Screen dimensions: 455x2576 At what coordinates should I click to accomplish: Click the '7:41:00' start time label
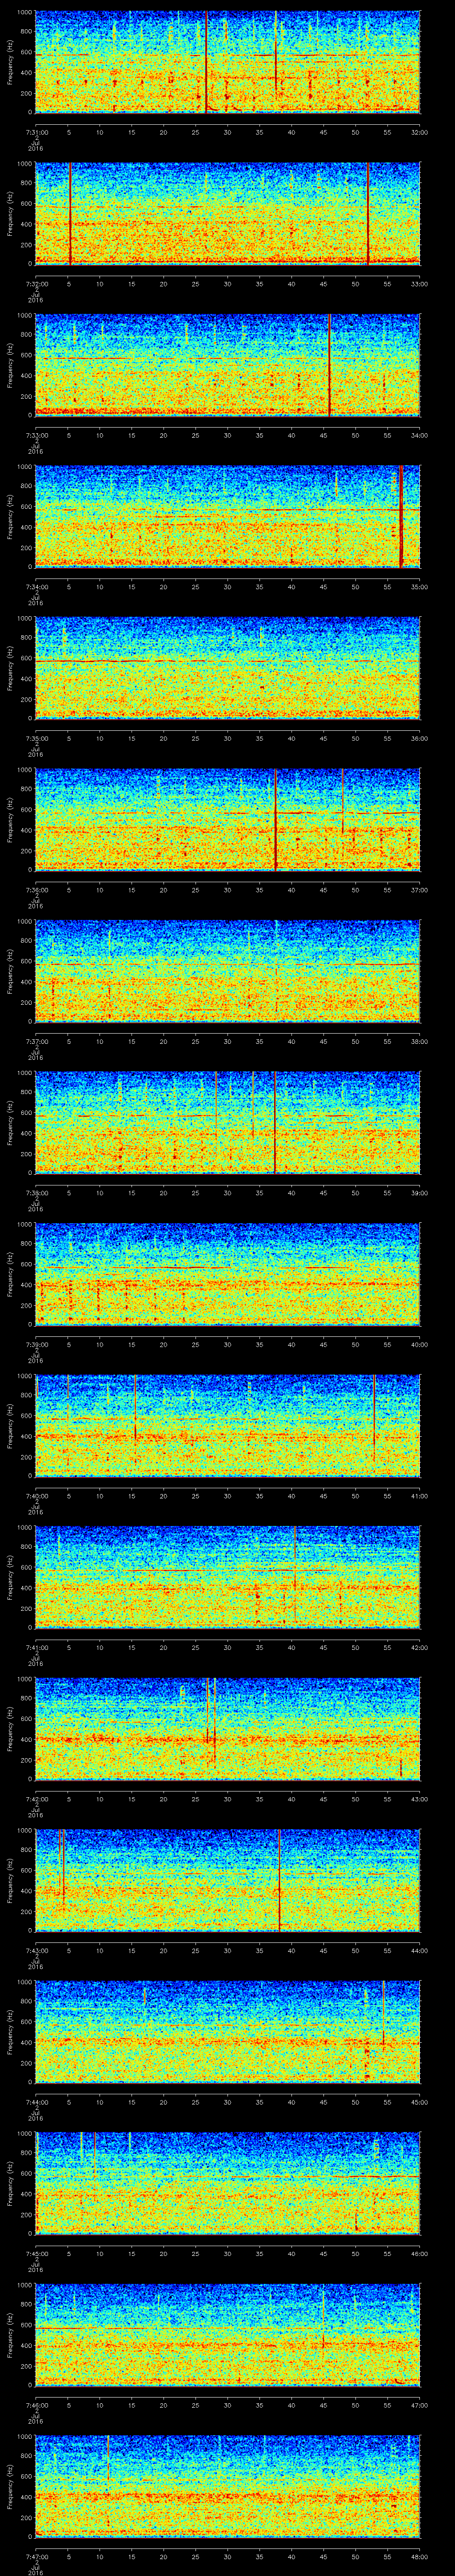coord(36,1649)
